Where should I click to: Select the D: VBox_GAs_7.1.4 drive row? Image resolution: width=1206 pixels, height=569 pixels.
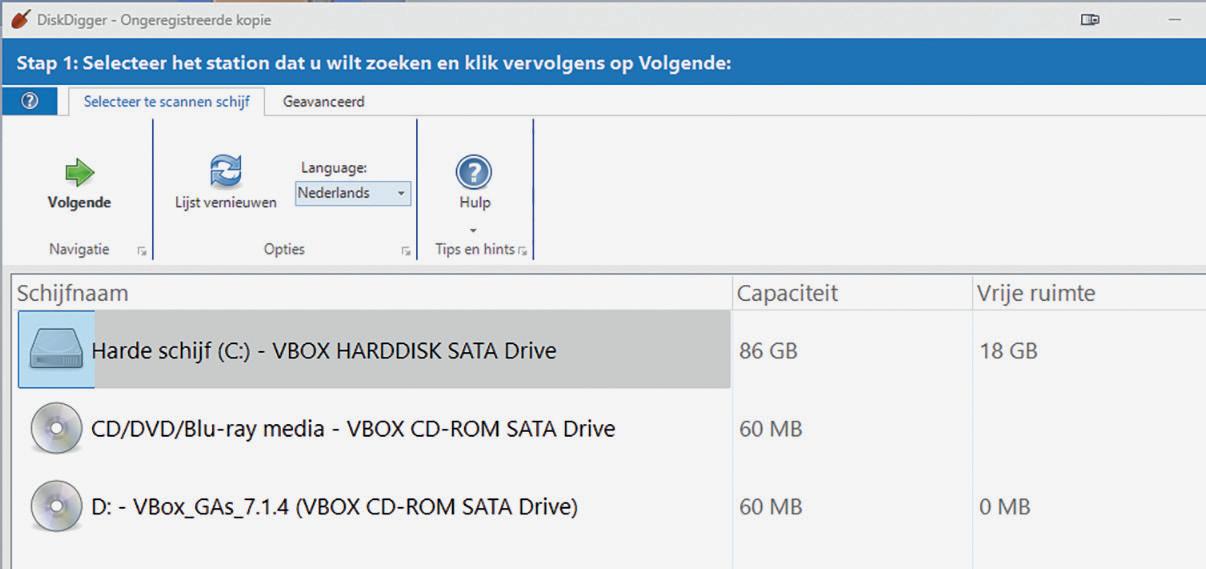(x=334, y=507)
